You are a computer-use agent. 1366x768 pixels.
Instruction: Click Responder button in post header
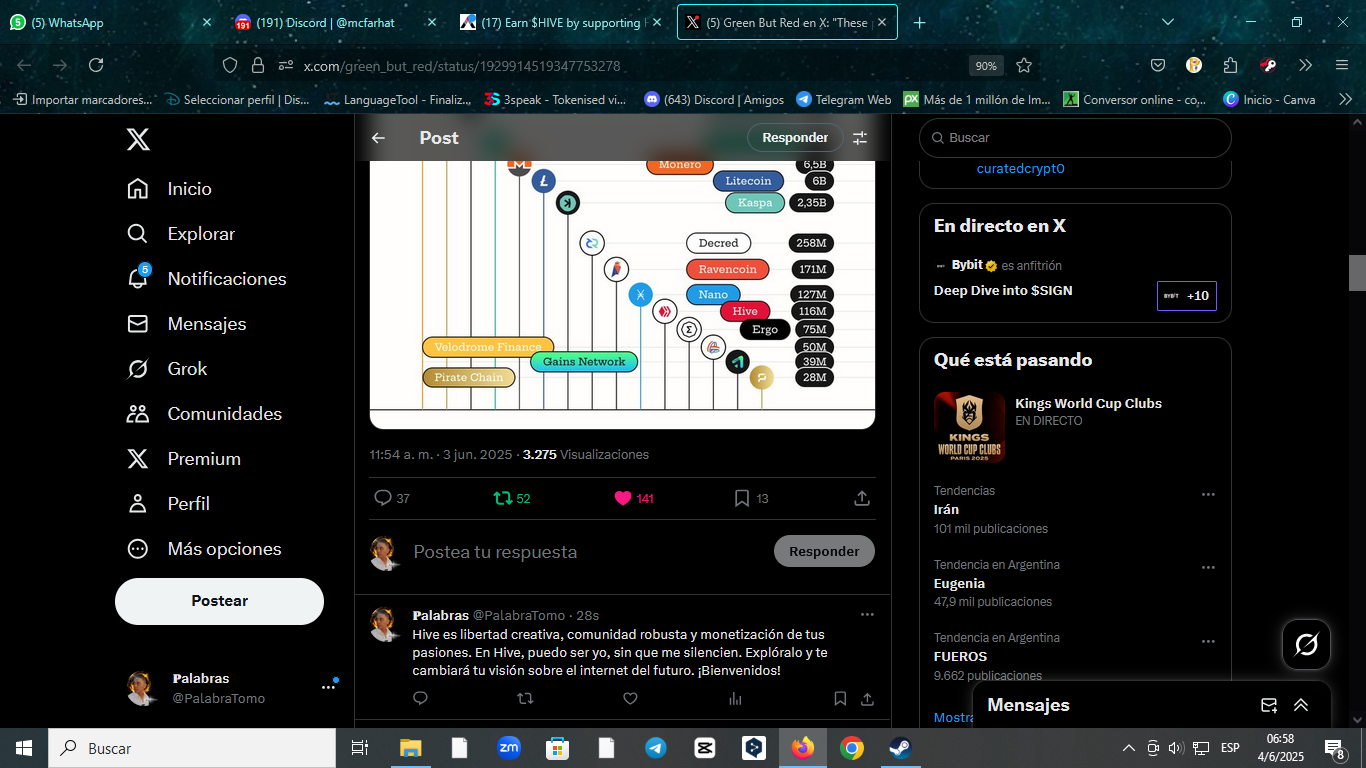795,138
